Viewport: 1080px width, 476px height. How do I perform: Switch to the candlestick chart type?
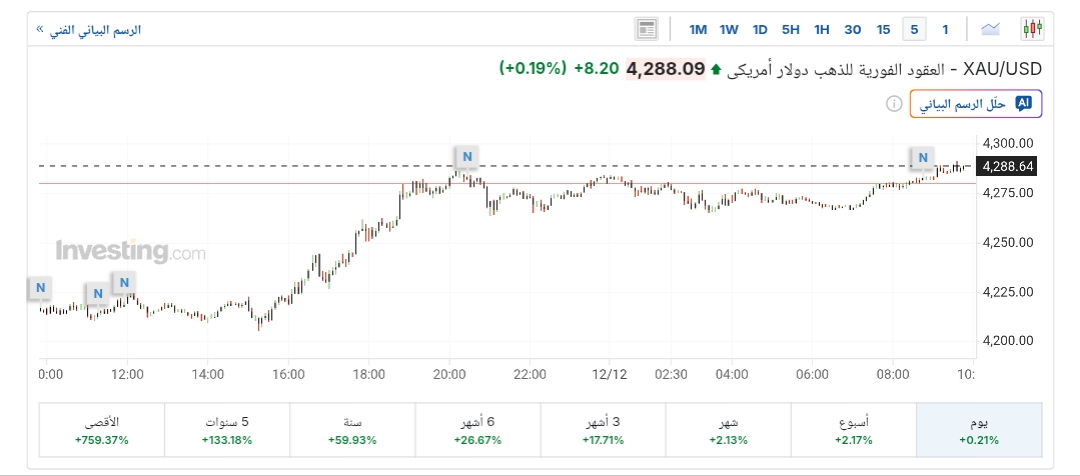pos(1031,29)
